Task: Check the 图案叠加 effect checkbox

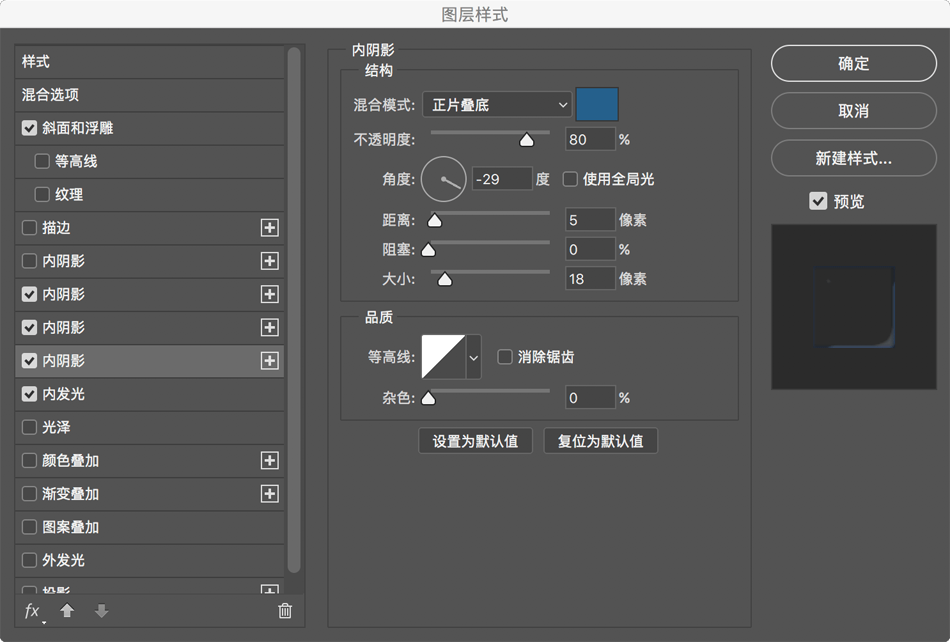Action: pyautogui.click(x=29, y=527)
